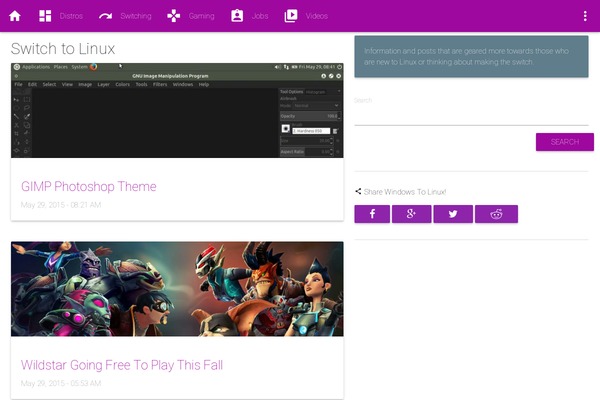
Task: Click the Switching arrow icon
Action: [105, 16]
